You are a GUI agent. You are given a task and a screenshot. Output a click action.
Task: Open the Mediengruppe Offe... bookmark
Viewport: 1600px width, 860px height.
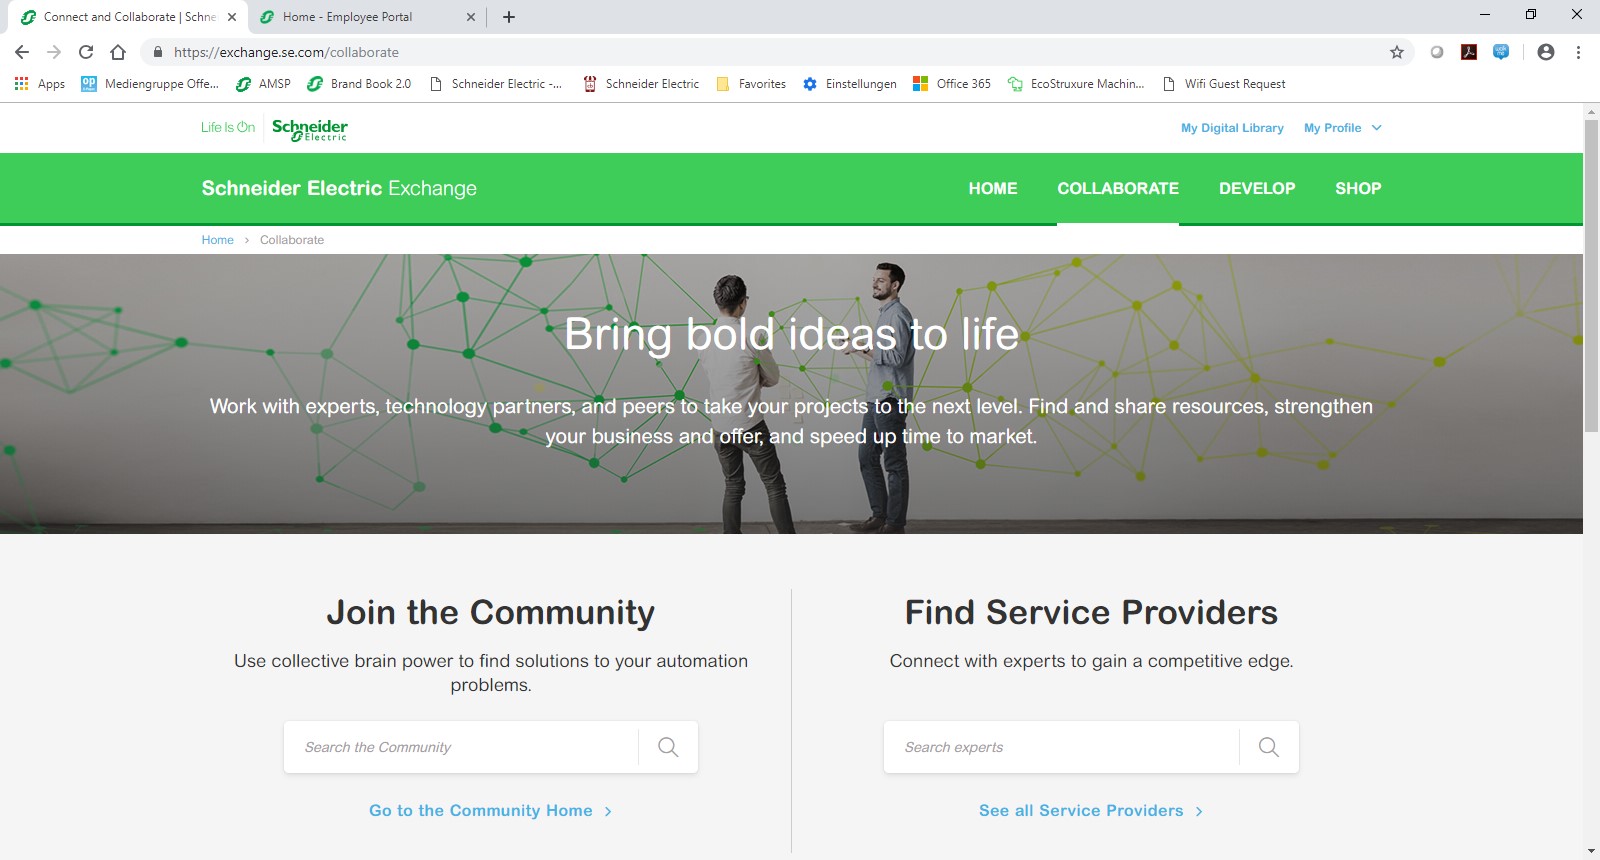(x=150, y=84)
